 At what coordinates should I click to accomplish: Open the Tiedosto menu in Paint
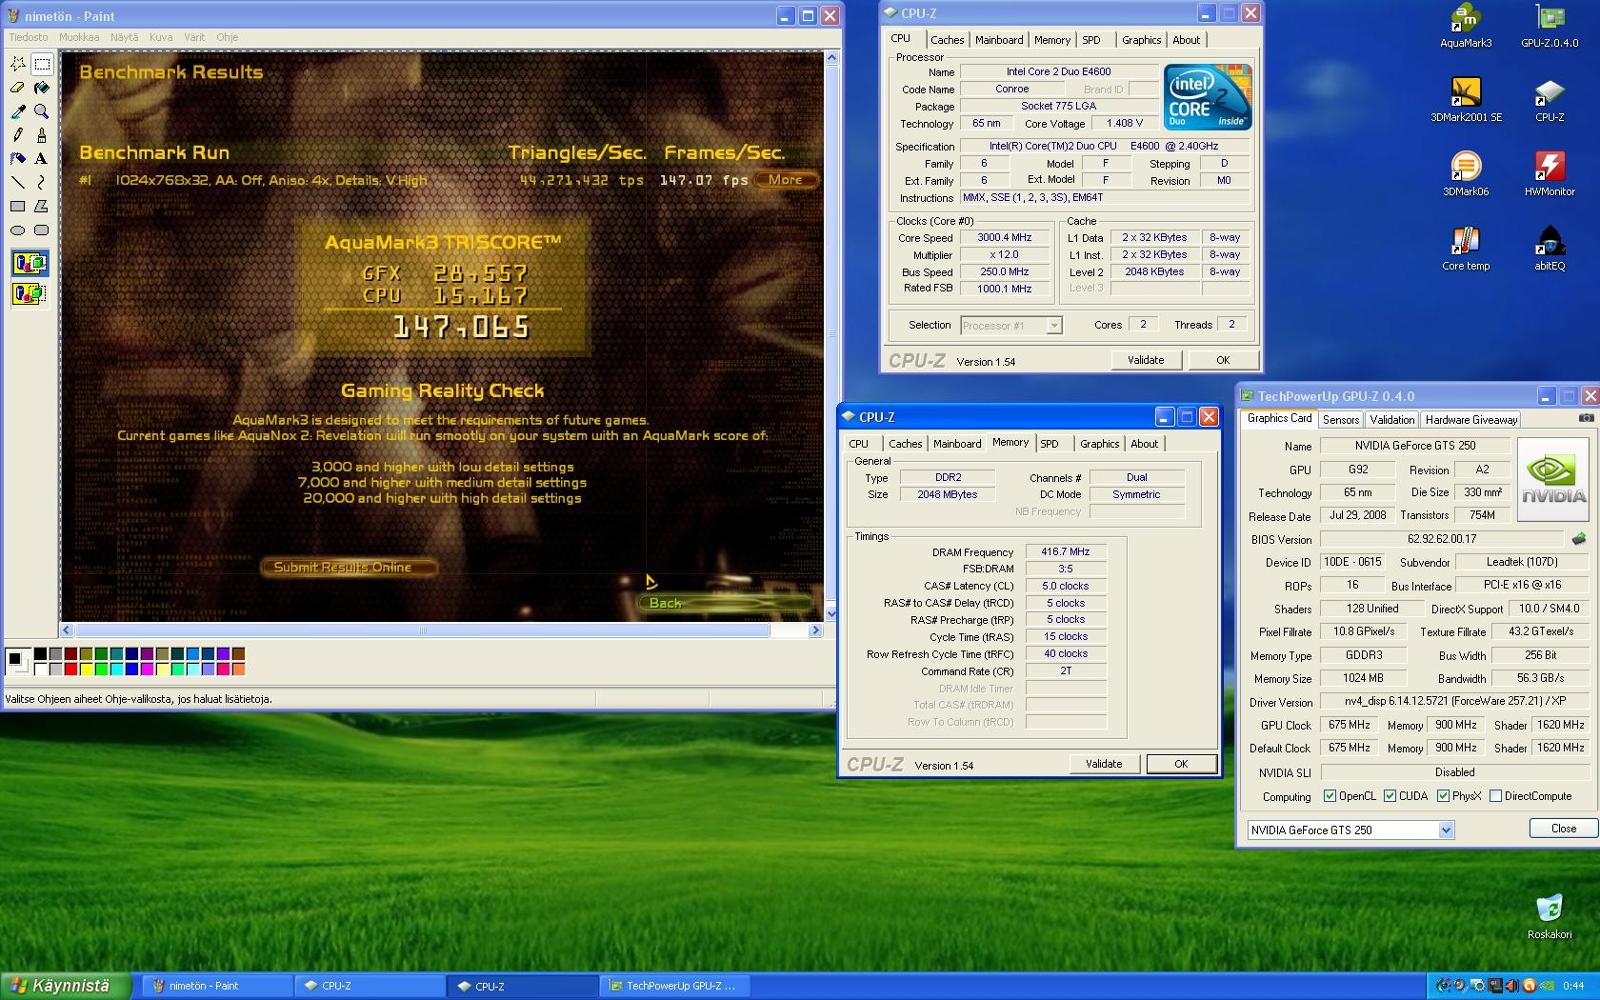tap(28, 37)
